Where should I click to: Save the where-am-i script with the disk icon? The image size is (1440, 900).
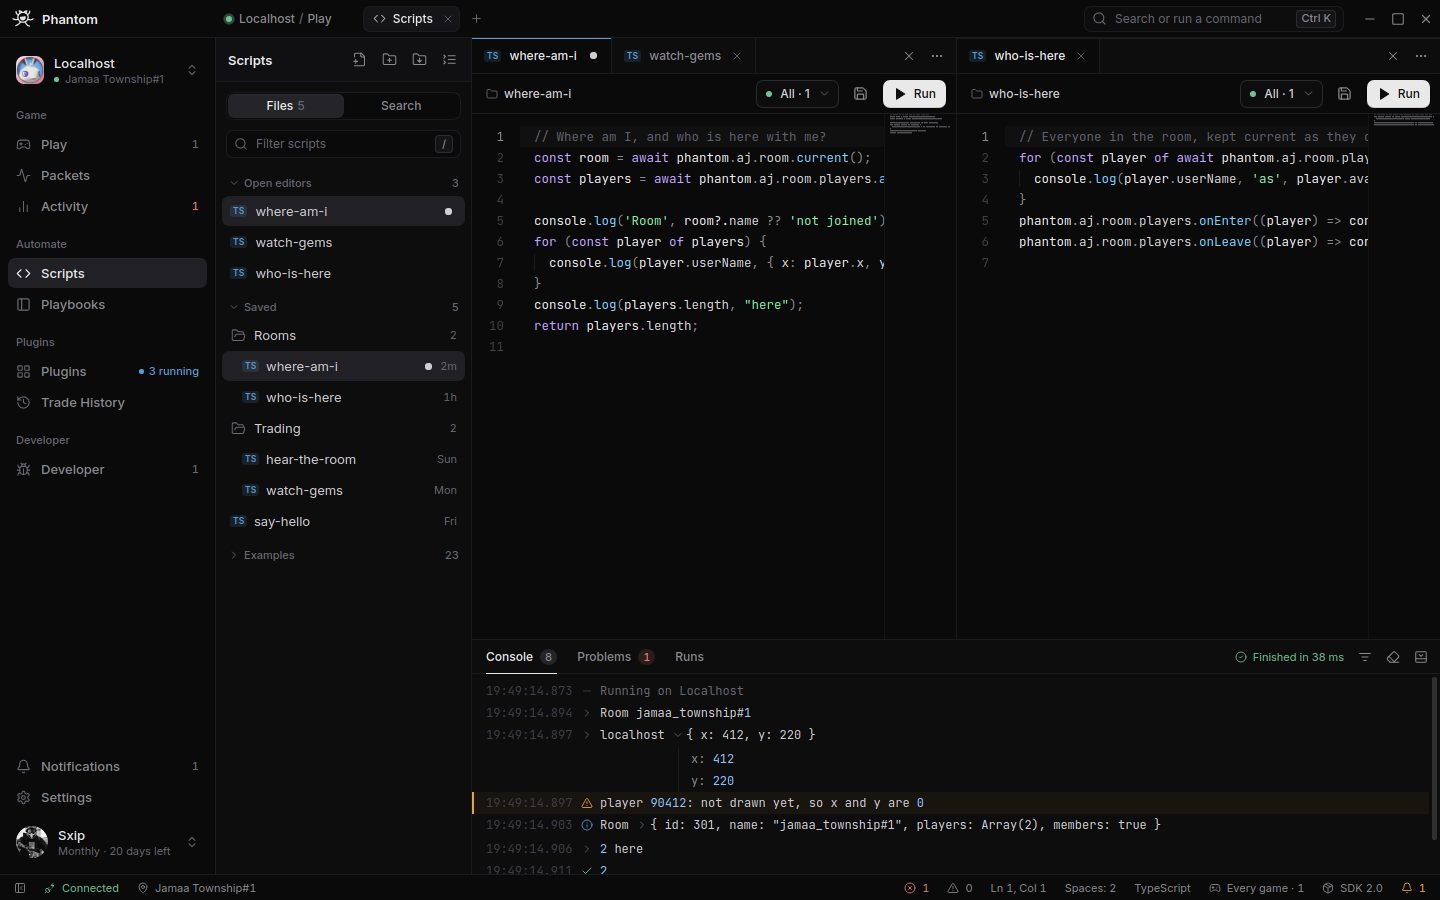coord(860,94)
